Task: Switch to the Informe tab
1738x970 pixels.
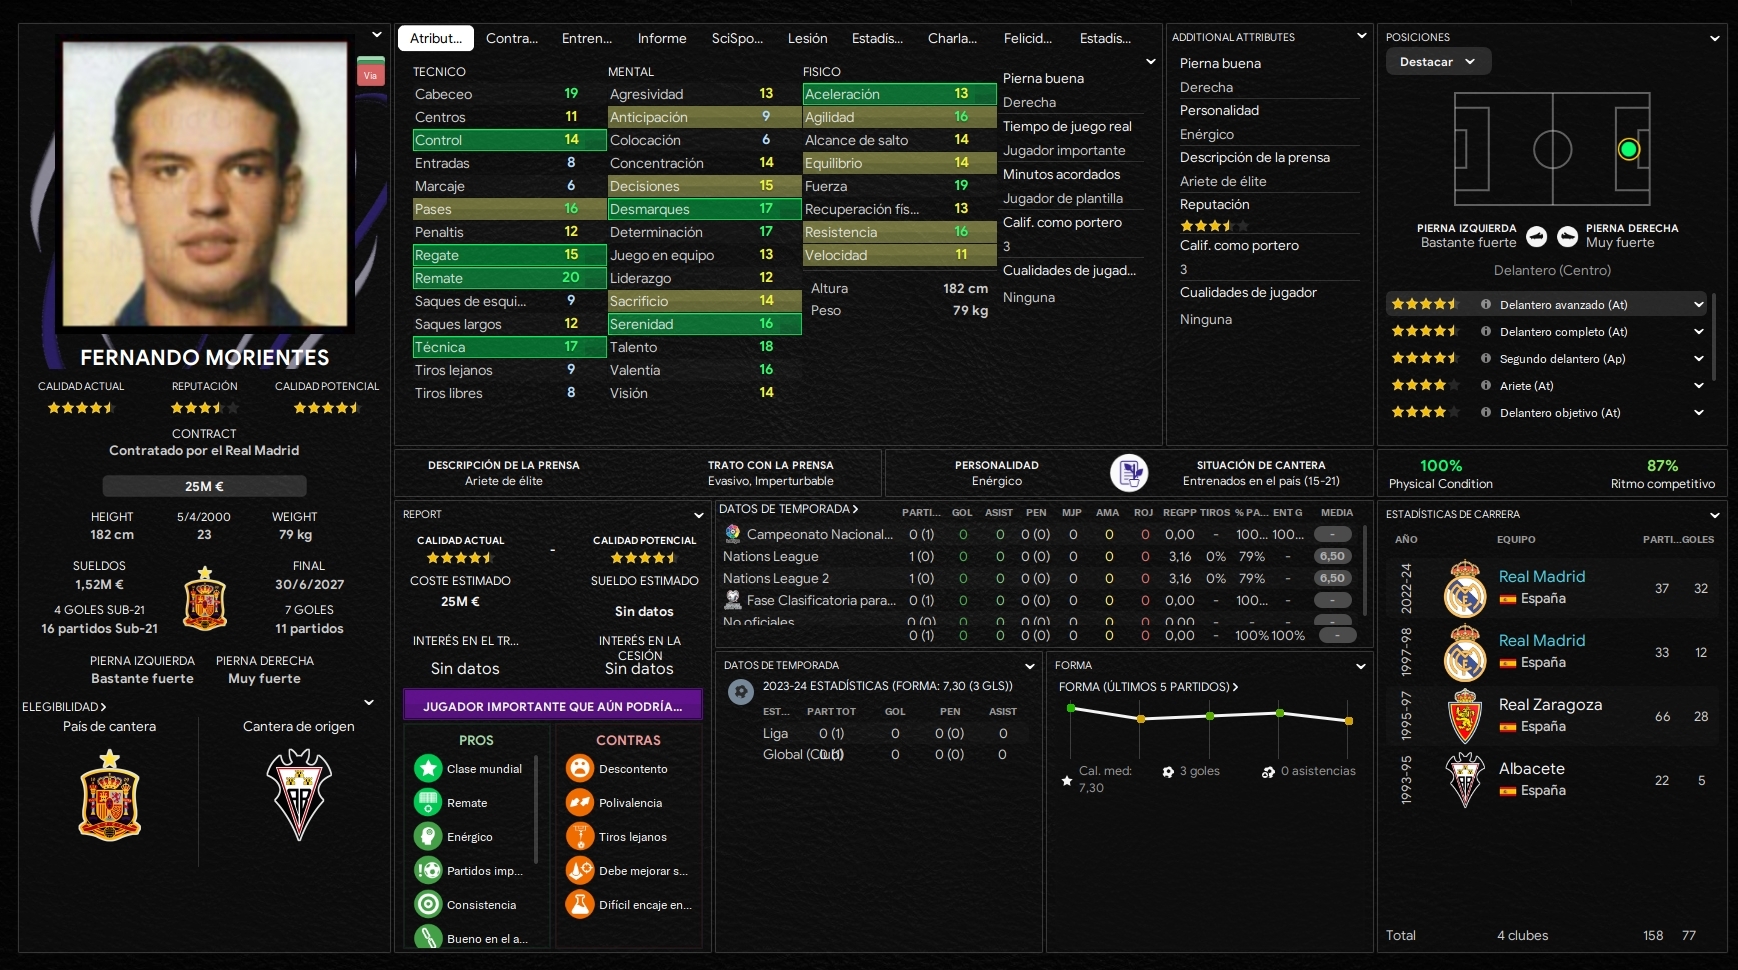Action: 662,38
